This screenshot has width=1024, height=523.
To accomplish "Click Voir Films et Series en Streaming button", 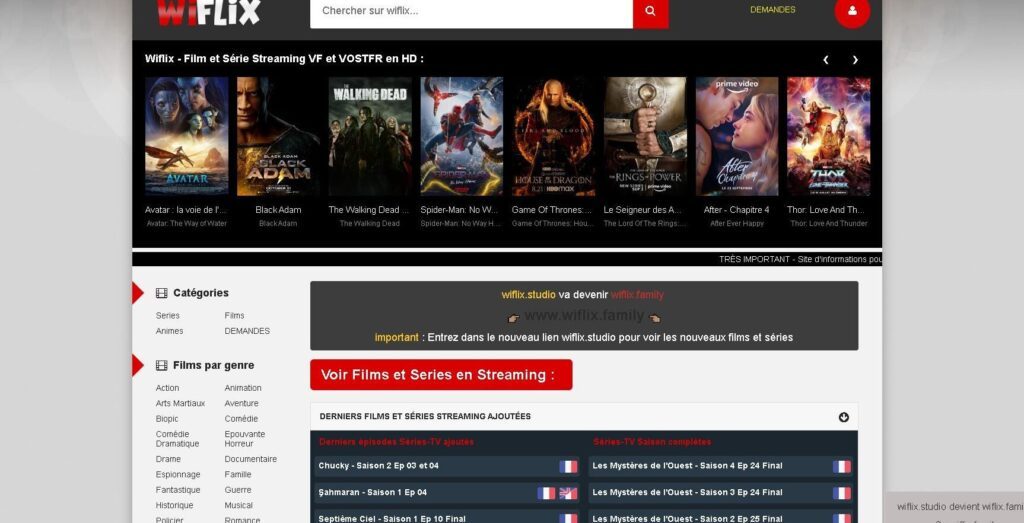I will (441, 375).
